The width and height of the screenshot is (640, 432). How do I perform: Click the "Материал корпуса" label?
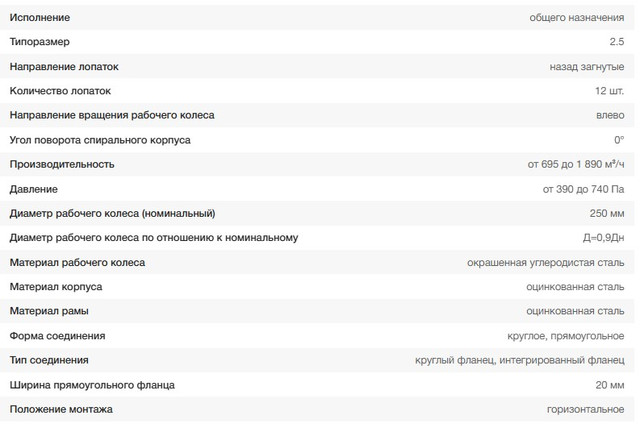(56, 287)
